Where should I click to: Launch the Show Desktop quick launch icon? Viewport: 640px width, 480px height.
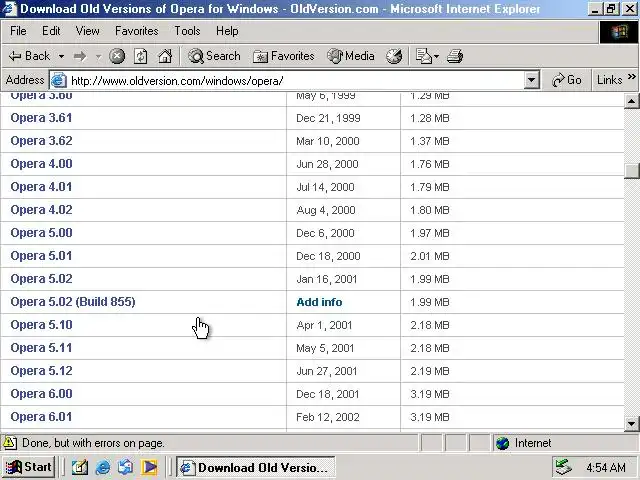pos(80,467)
